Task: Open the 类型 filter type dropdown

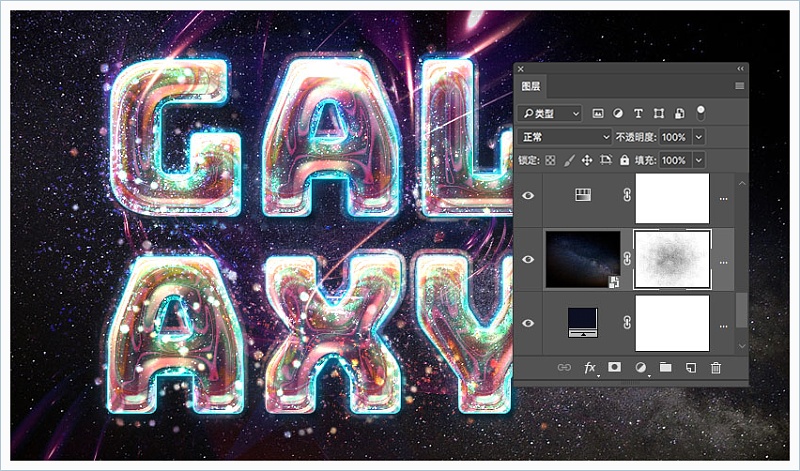Action: (551, 114)
